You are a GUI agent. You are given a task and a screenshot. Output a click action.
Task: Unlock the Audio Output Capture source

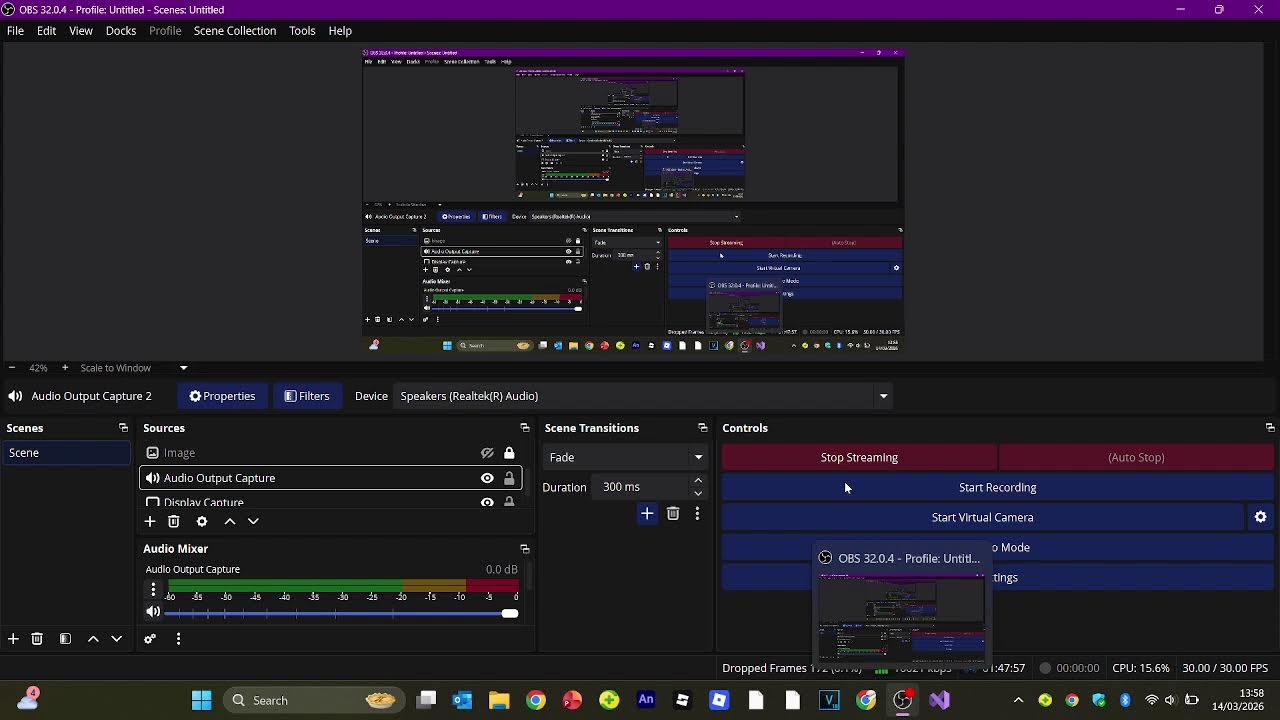pos(509,478)
